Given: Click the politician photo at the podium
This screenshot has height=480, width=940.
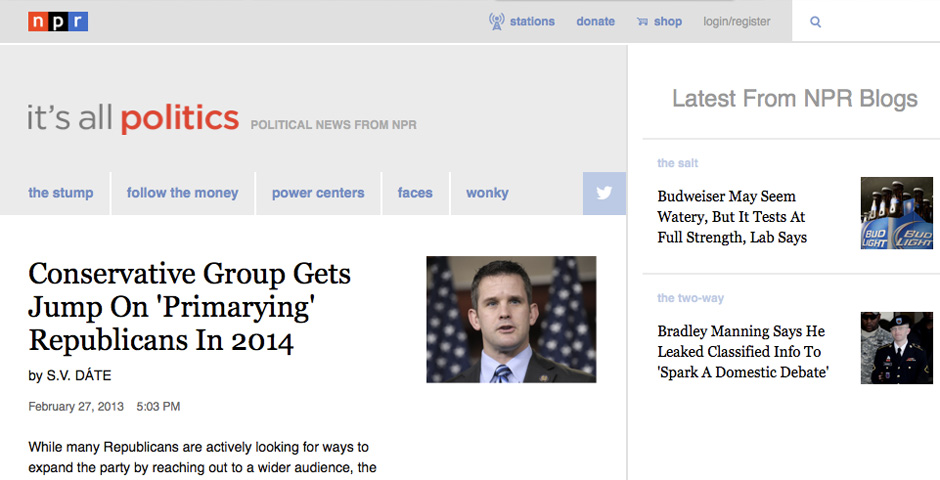Looking at the screenshot, I should click(x=511, y=319).
